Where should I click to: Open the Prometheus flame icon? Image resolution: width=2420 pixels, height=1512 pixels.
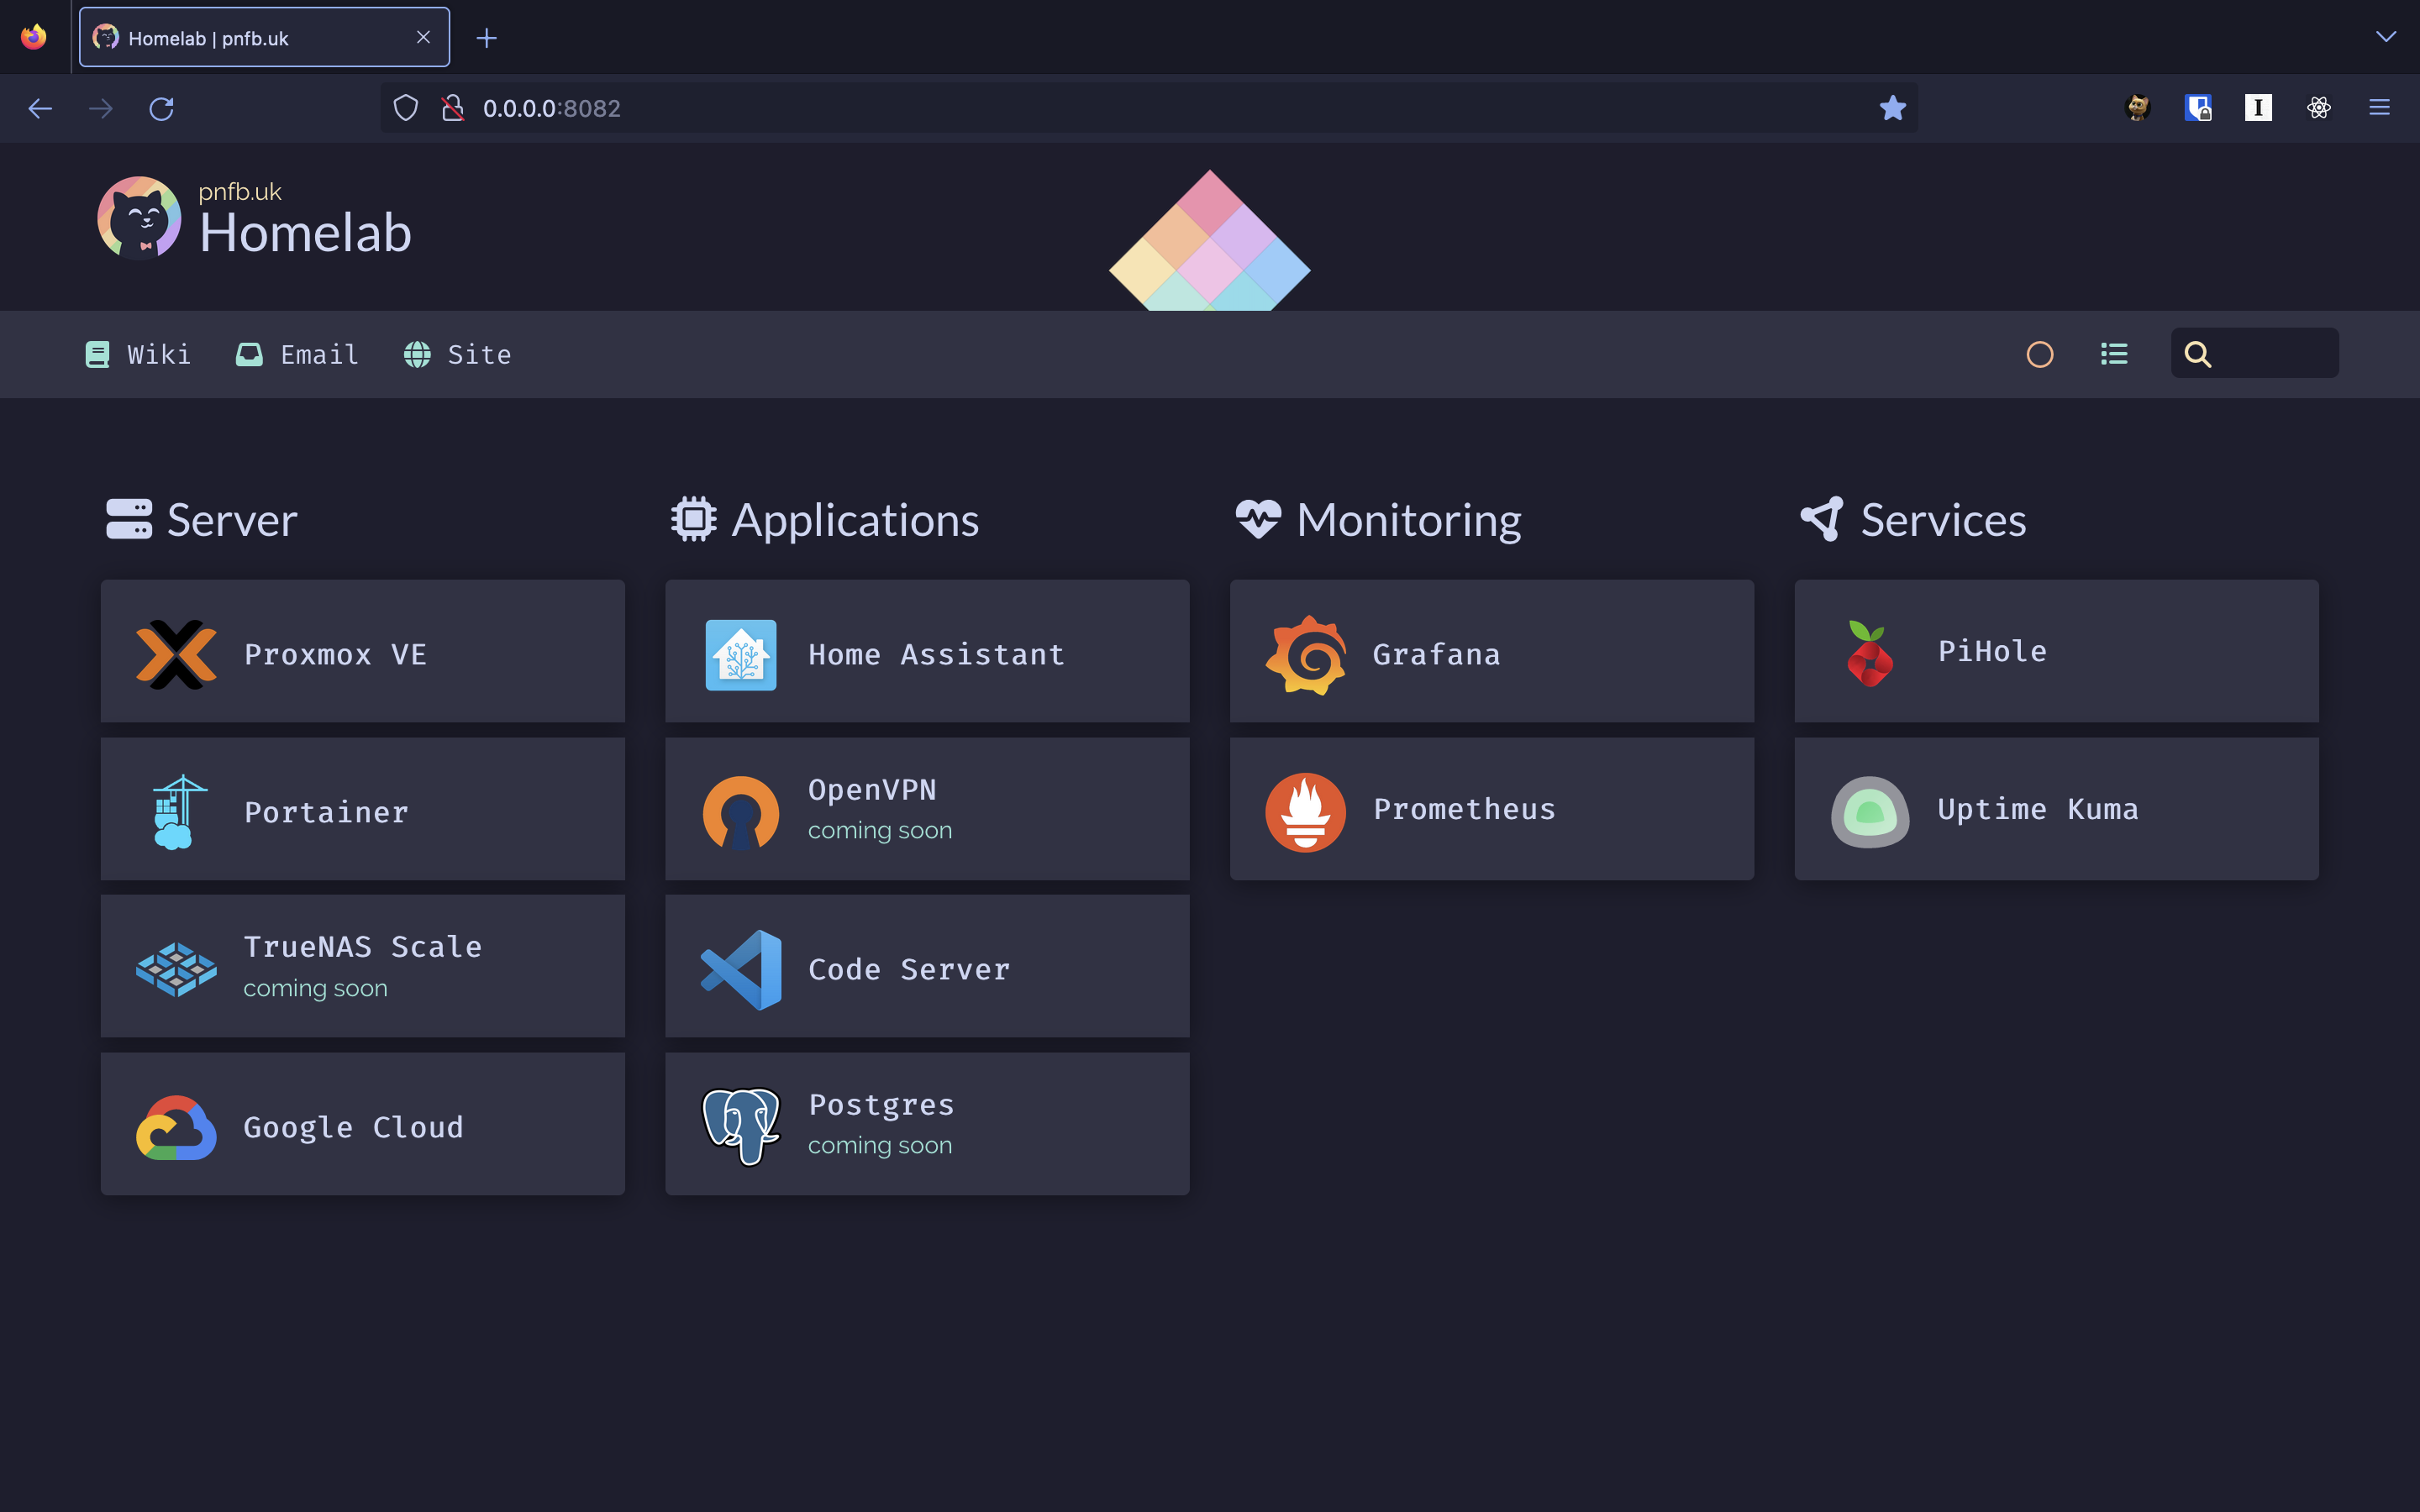(x=1305, y=811)
